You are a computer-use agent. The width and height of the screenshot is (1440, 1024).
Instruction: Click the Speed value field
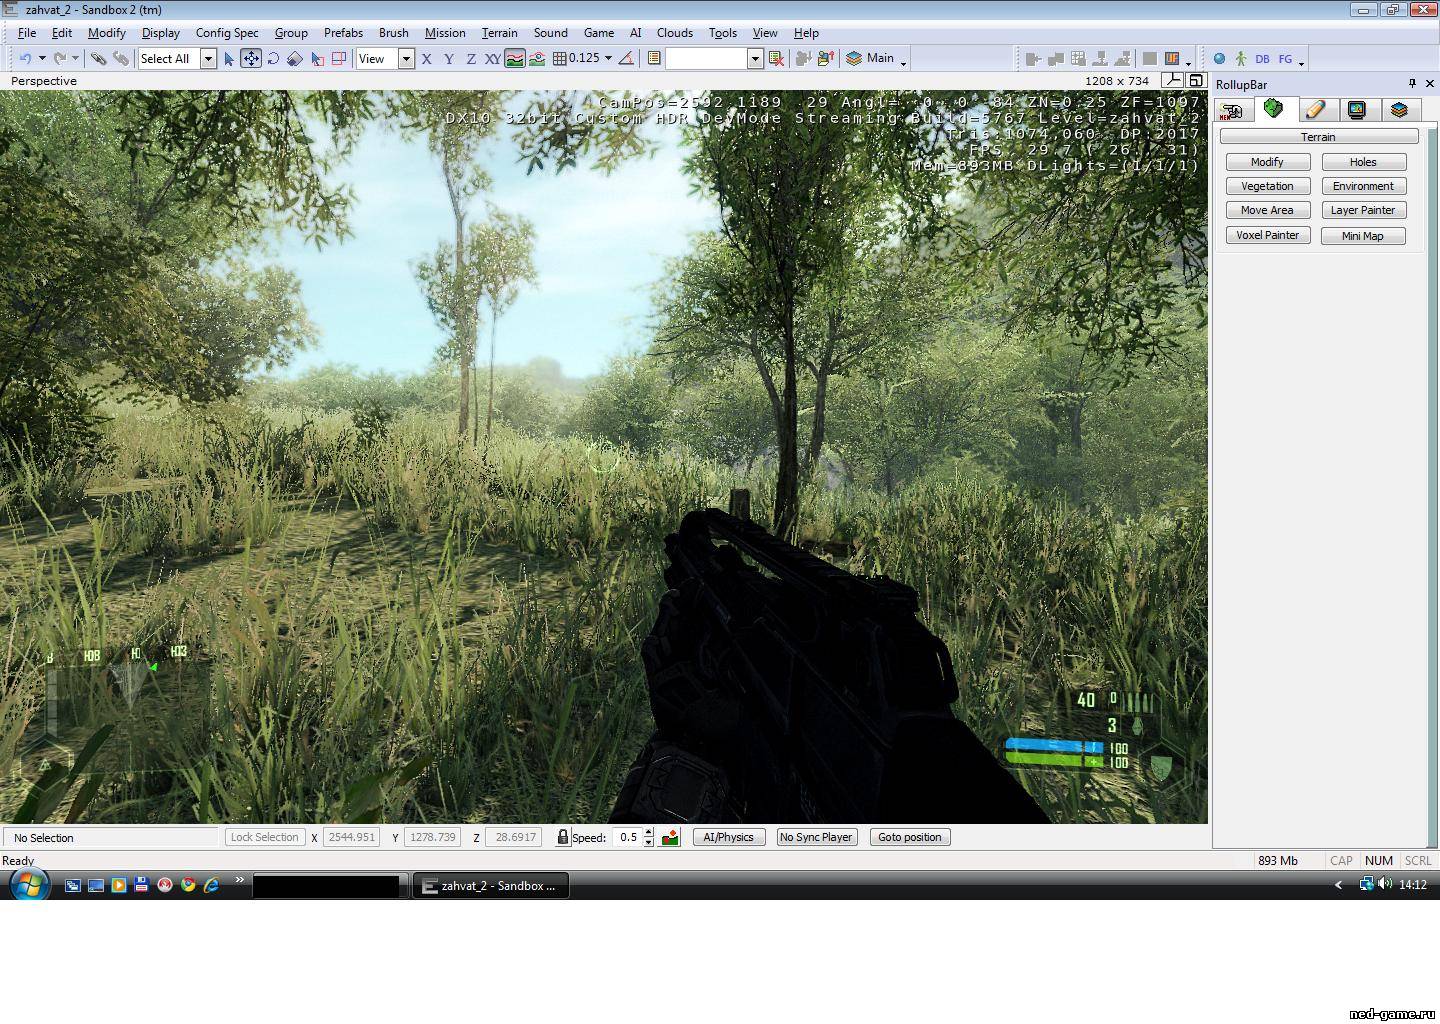tap(628, 837)
